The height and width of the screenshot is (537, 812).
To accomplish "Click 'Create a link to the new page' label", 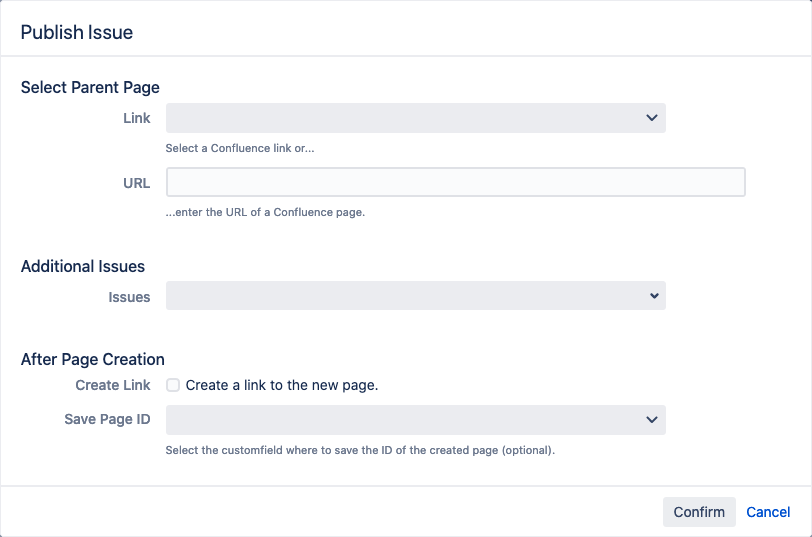I will (x=282, y=385).
